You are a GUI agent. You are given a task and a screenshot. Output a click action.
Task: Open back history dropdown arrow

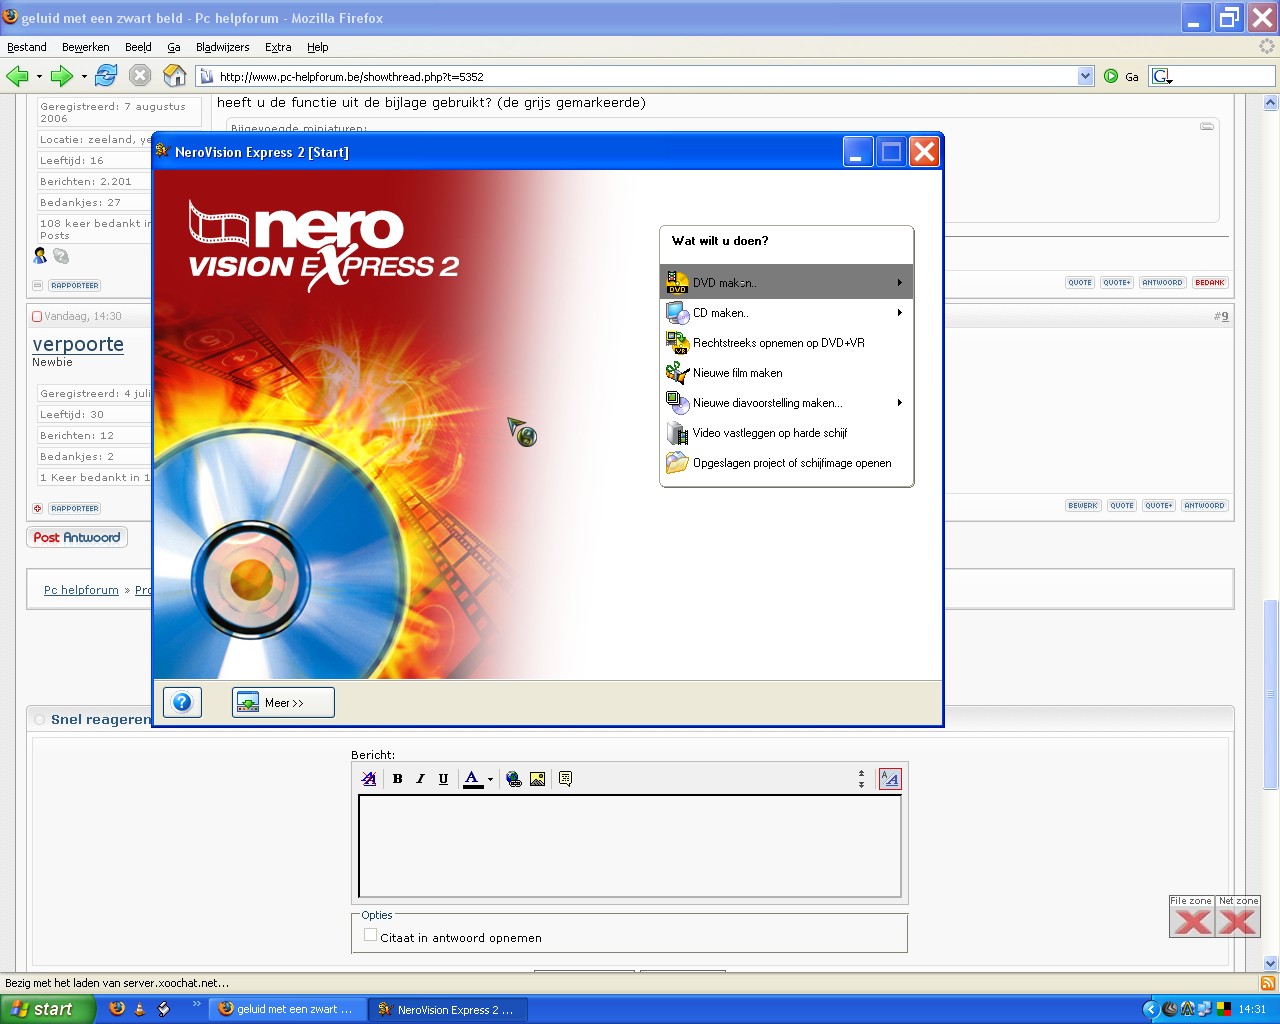coord(39,76)
